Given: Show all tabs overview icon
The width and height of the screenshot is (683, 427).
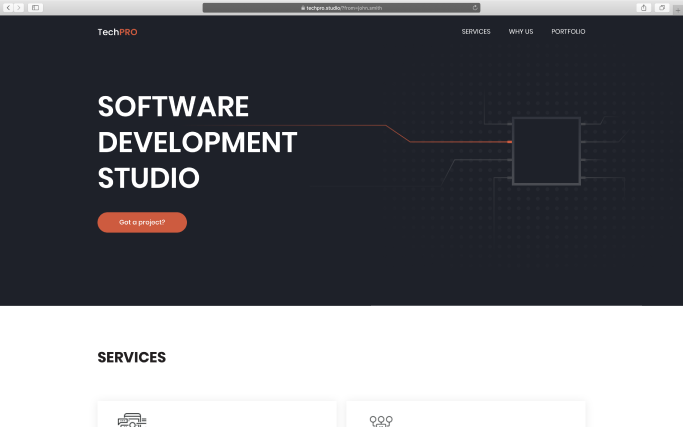Looking at the screenshot, I should click(x=662, y=7).
